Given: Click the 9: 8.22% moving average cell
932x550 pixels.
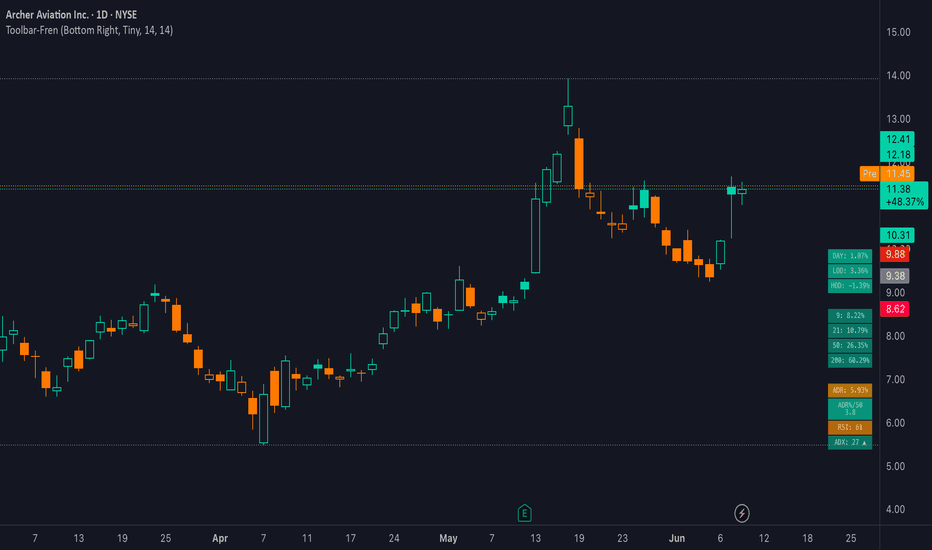Looking at the screenshot, I should pyautogui.click(x=850, y=315).
